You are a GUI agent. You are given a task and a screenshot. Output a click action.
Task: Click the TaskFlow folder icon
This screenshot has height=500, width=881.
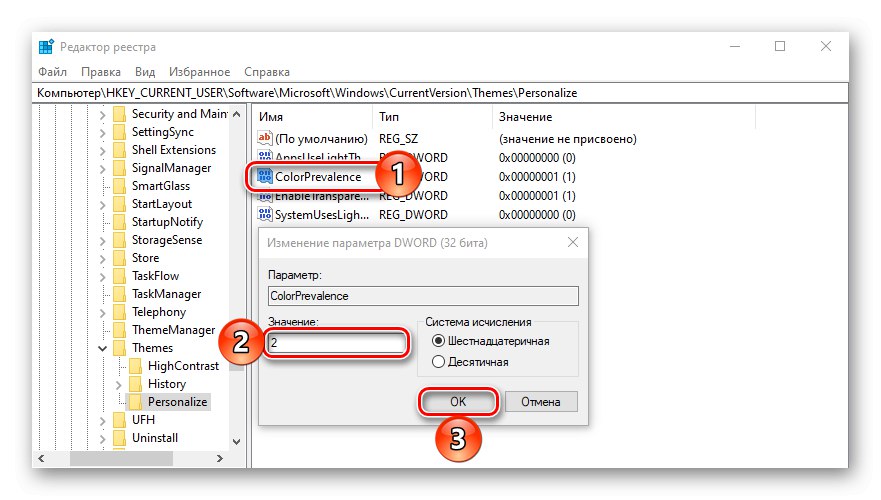click(119, 276)
